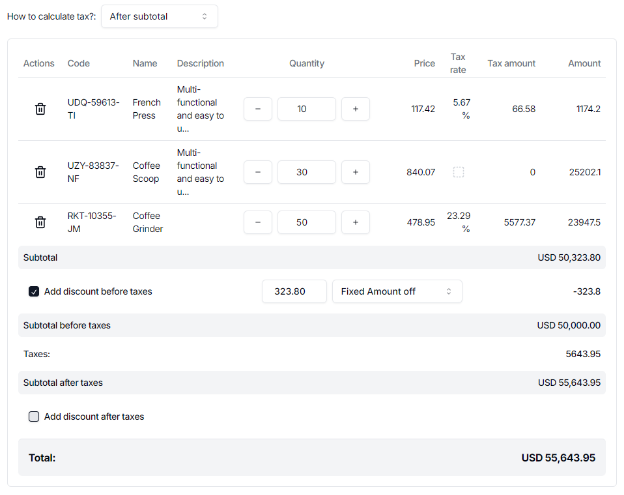Increase French Press quantity with plus
624x495 pixels.
[355, 109]
